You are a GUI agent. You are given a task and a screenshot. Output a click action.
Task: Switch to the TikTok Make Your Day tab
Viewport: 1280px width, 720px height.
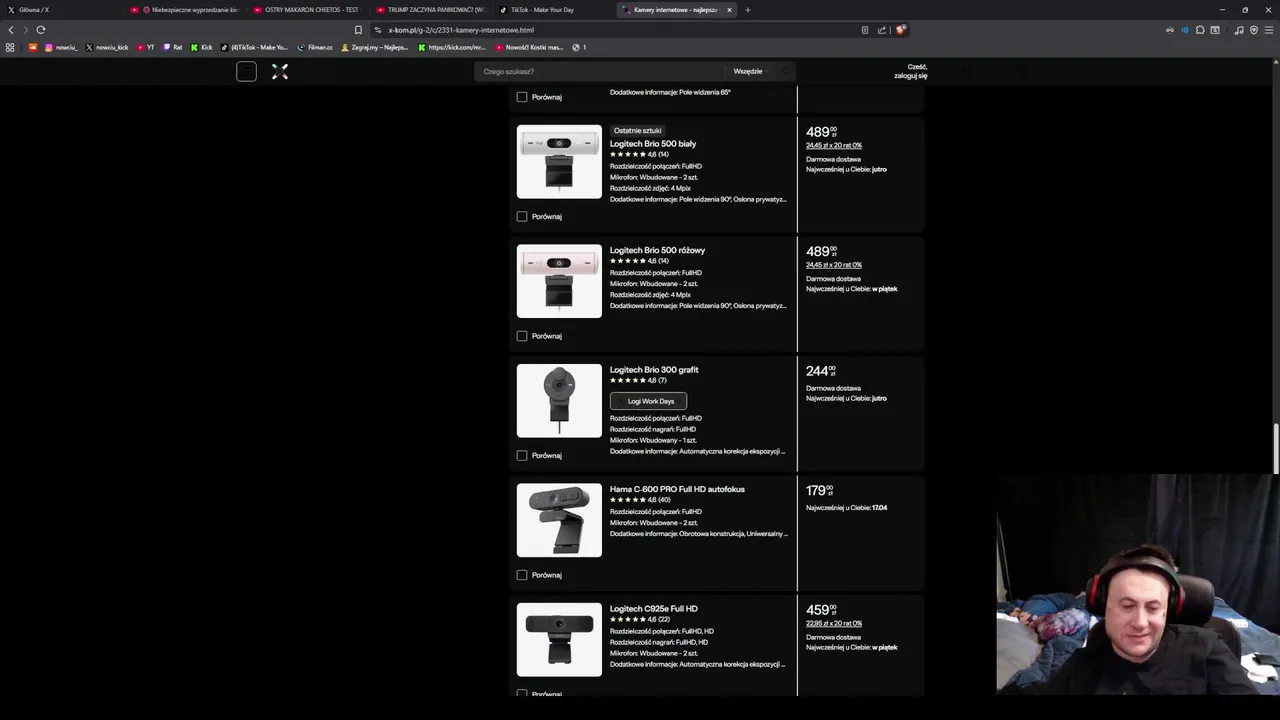[x=554, y=10]
